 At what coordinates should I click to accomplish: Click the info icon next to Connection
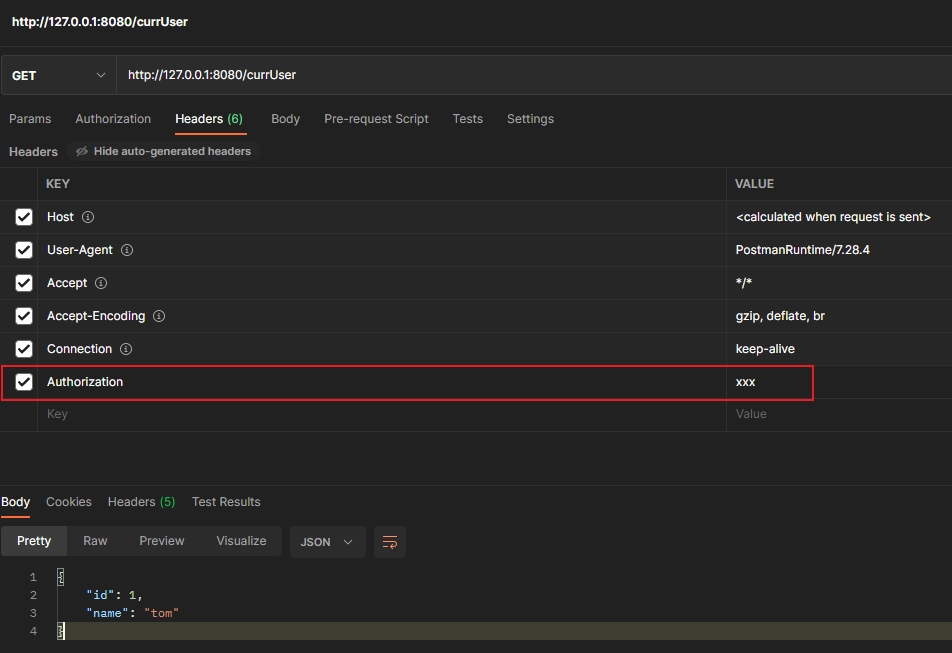pyautogui.click(x=126, y=349)
